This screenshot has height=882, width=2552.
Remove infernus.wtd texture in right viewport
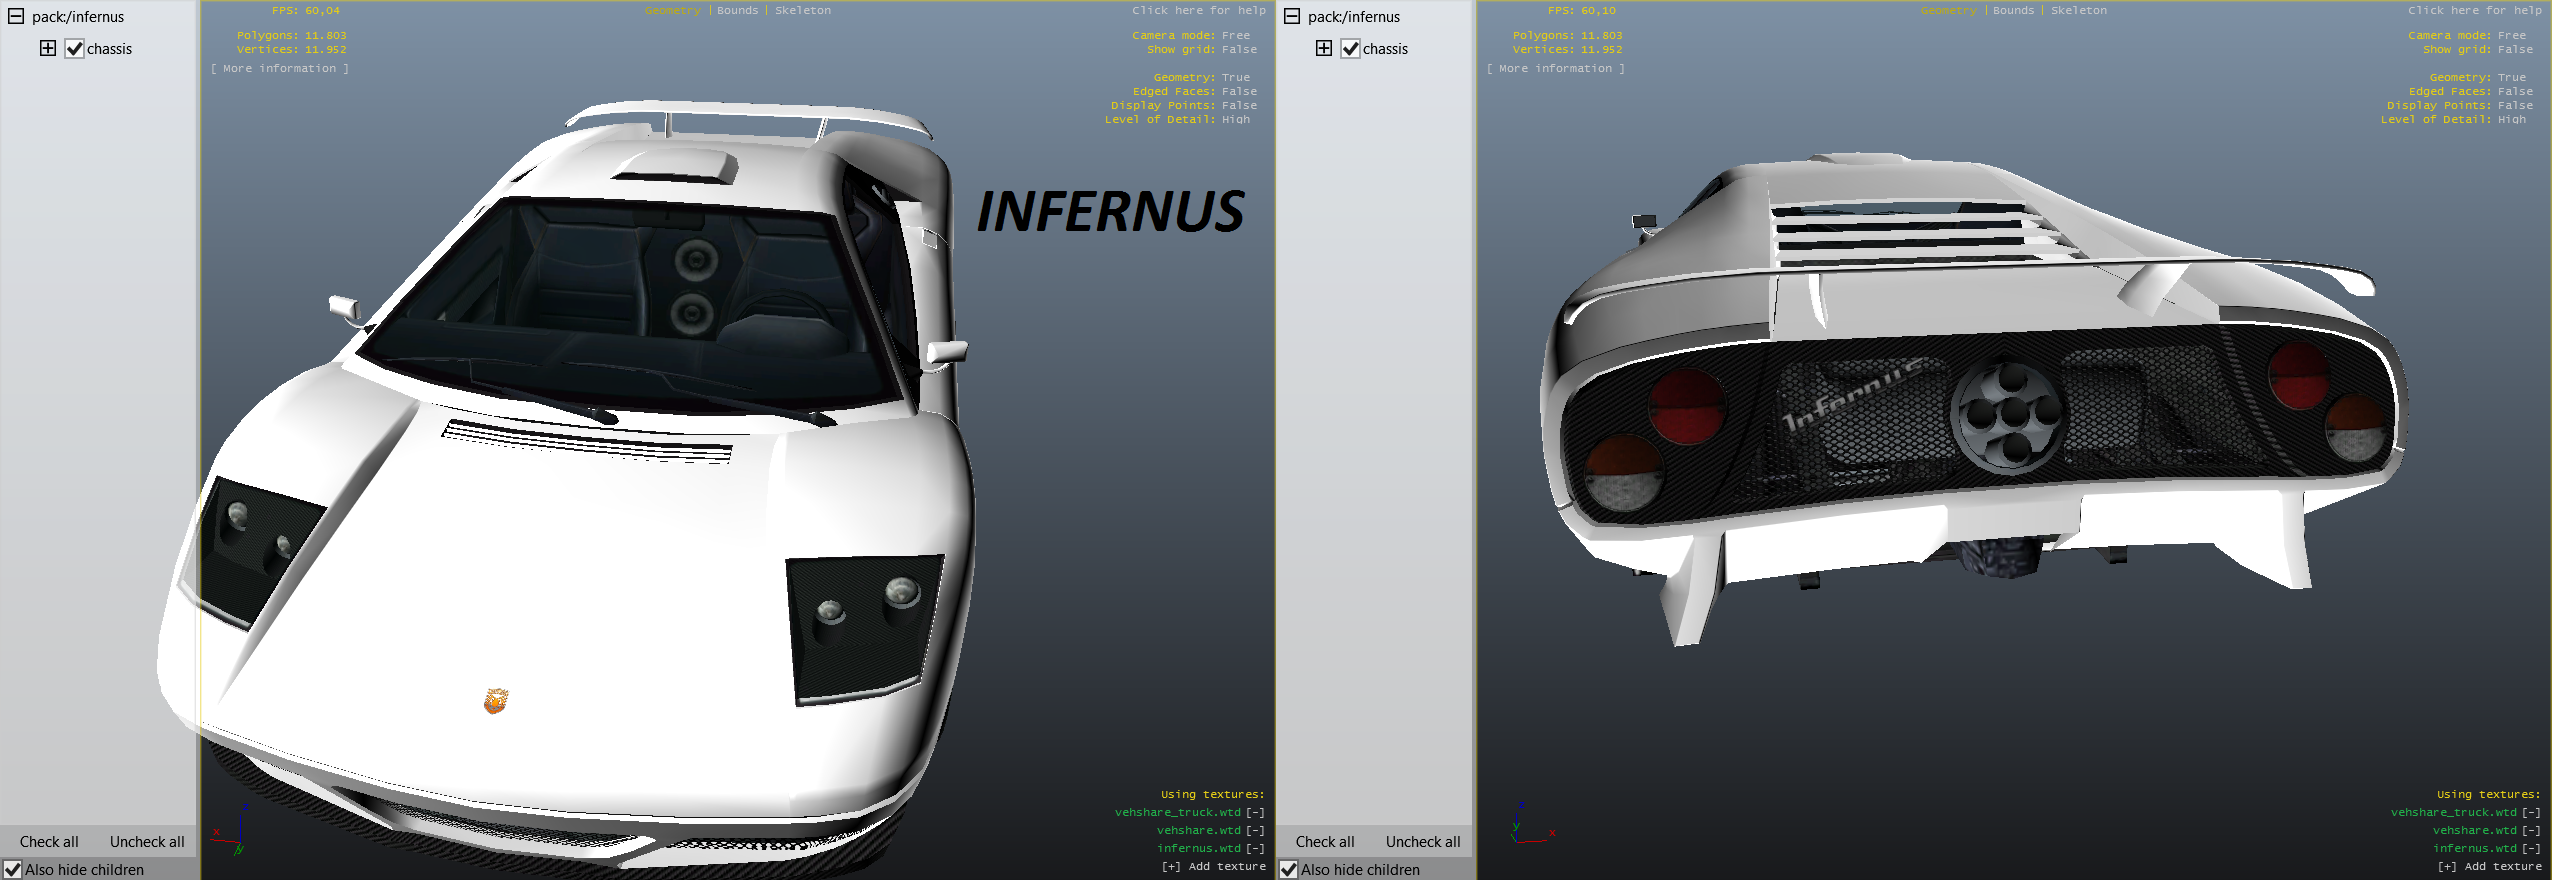(2531, 849)
